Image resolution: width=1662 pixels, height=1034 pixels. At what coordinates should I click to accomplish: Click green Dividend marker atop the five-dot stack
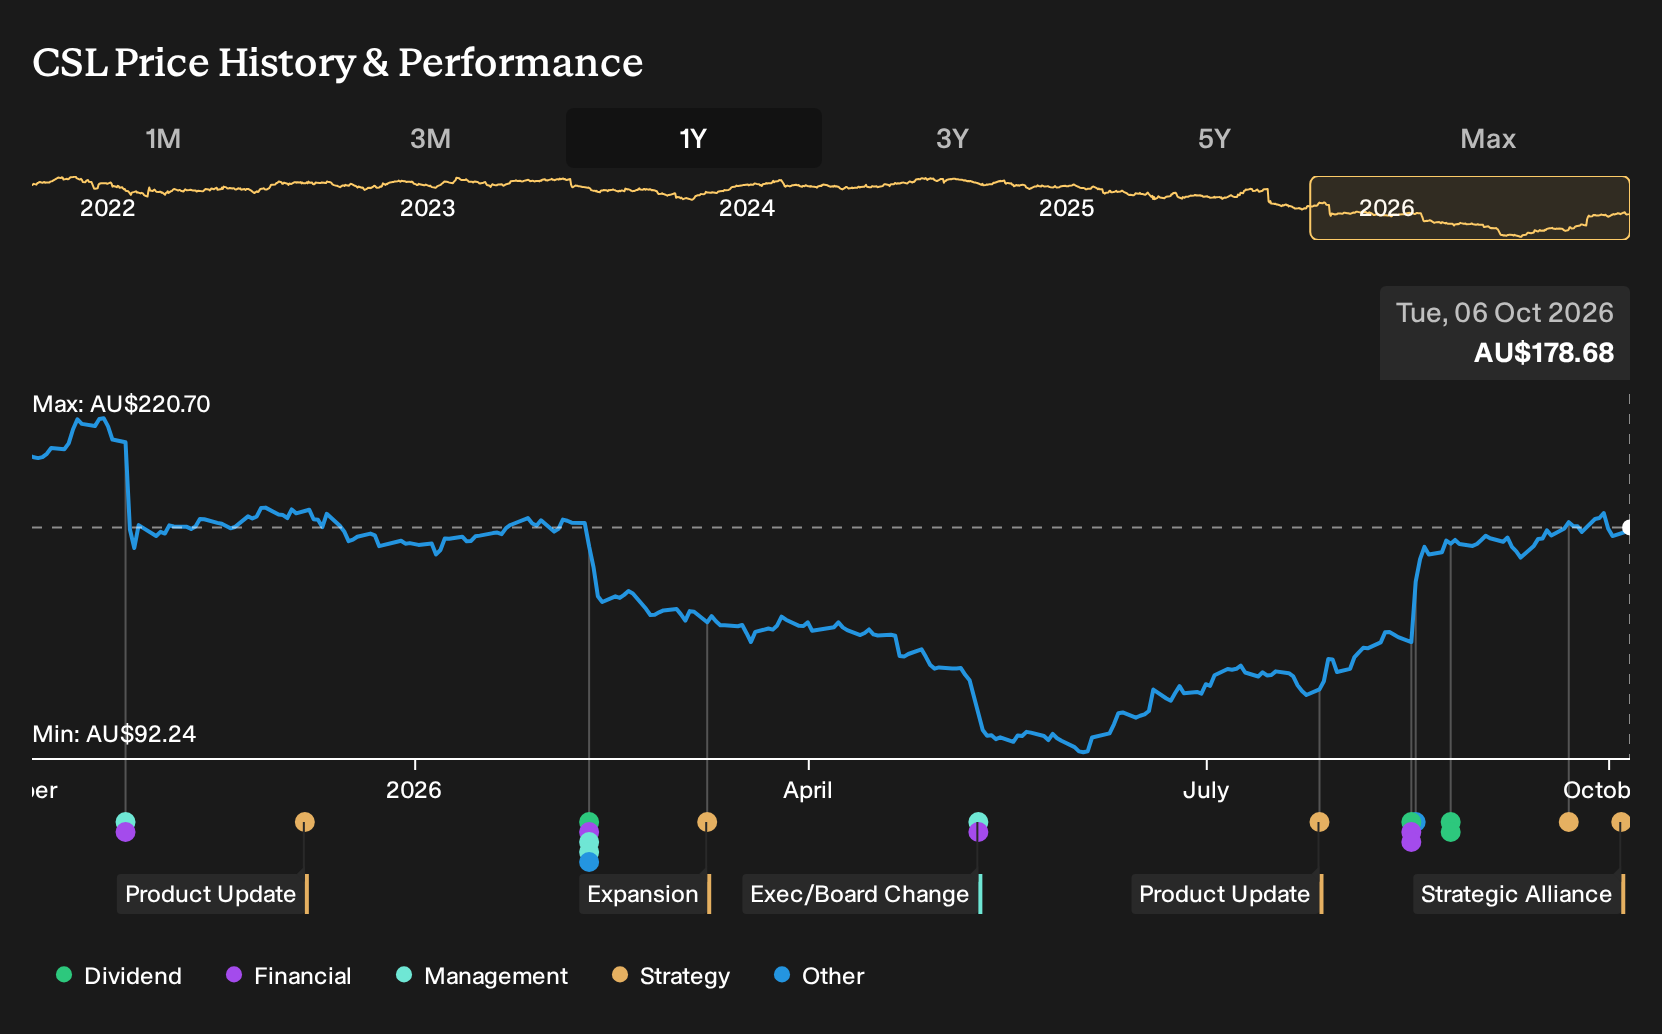point(589,821)
